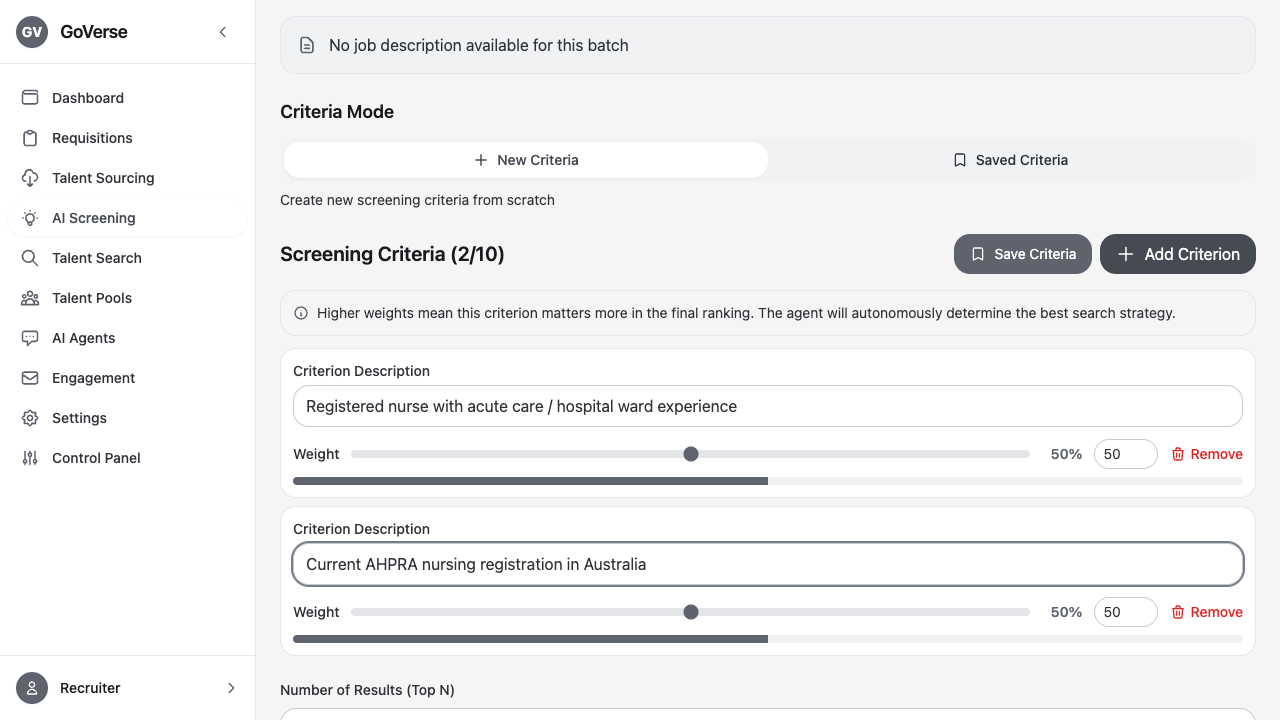
Task: Click the weight slider for AHPRA criterion
Action: (x=690, y=612)
